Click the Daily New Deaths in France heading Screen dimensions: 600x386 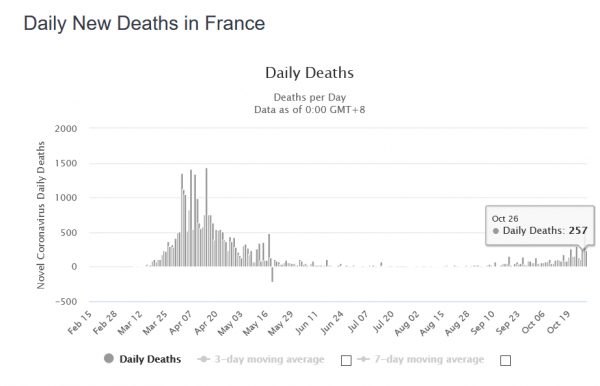(x=144, y=23)
